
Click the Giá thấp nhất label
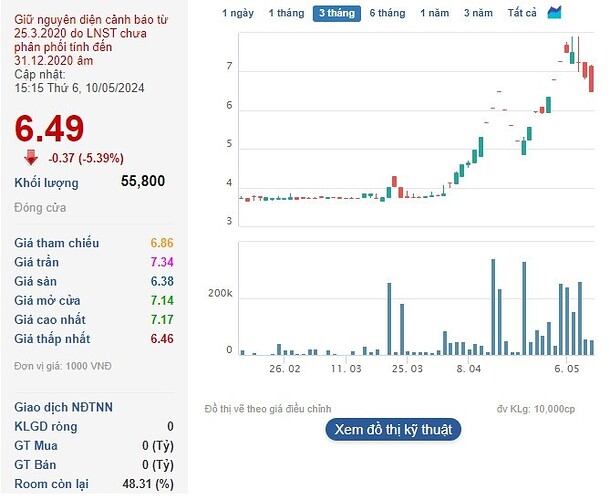point(52,339)
